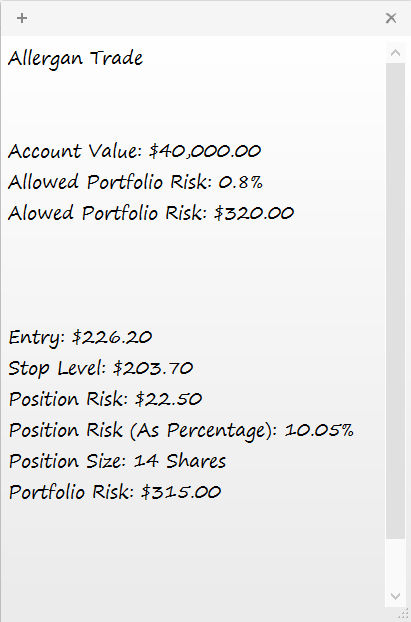Add a new sticky note with plus icon
411x622 pixels.
(22, 18)
